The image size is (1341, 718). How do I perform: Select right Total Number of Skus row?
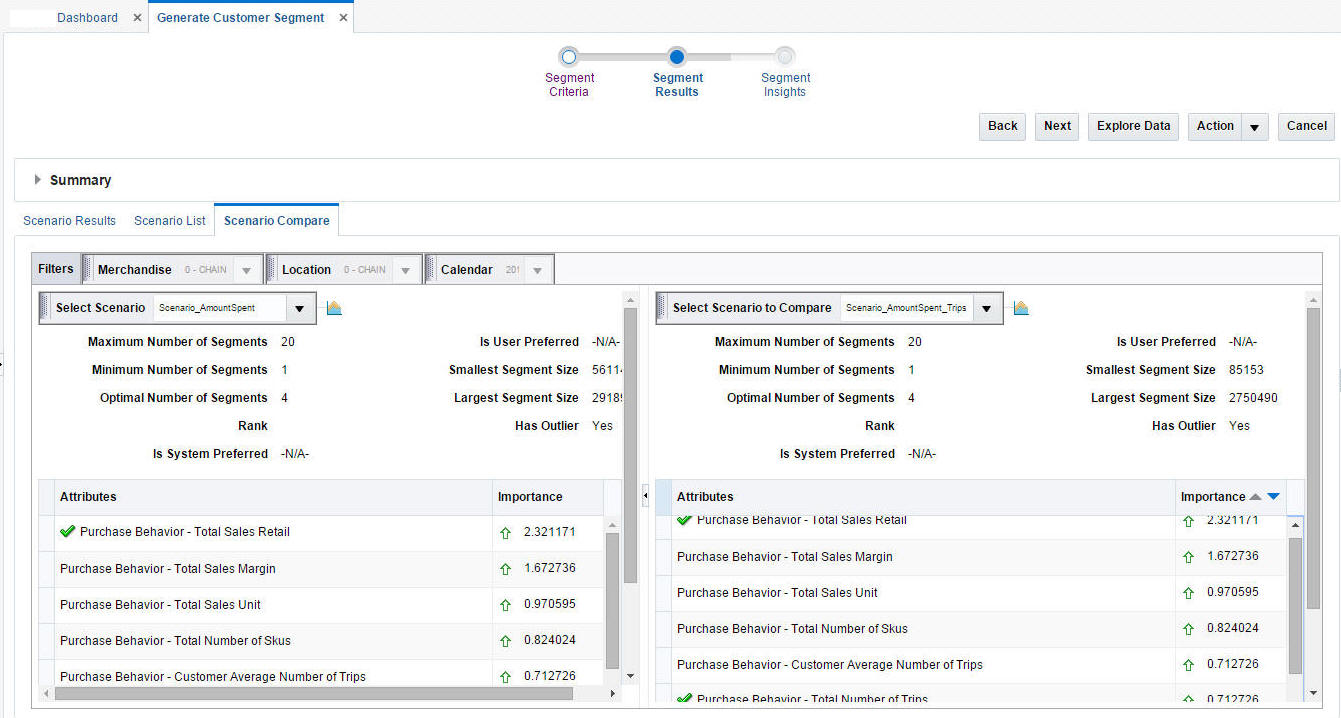coord(970,629)
